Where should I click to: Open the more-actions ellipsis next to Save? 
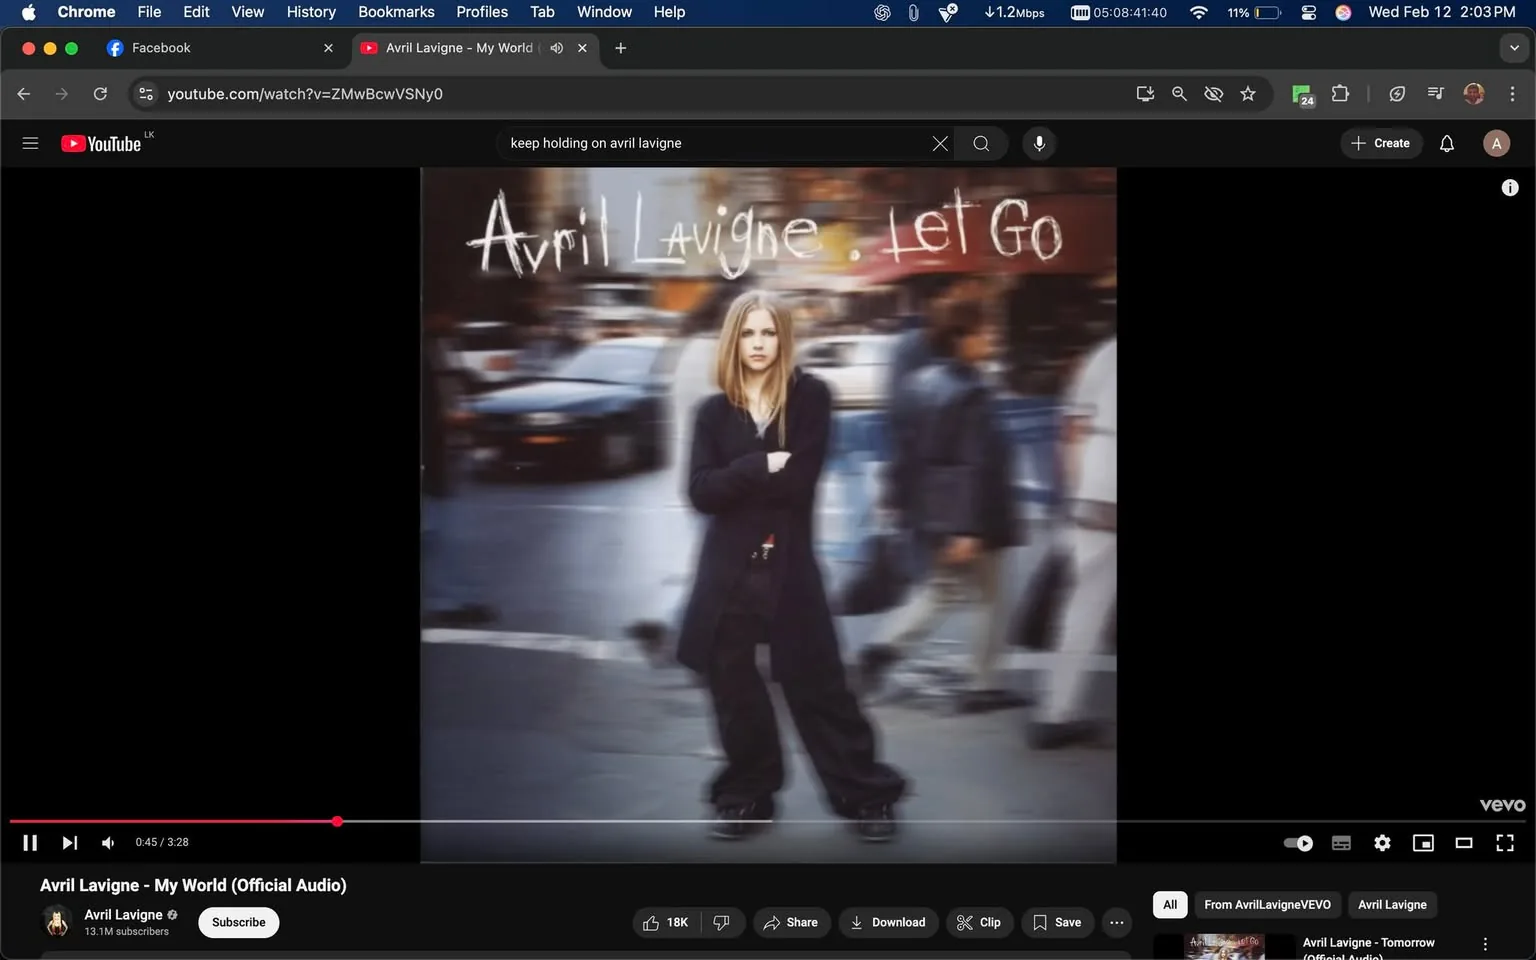(x=1116, y=922)
